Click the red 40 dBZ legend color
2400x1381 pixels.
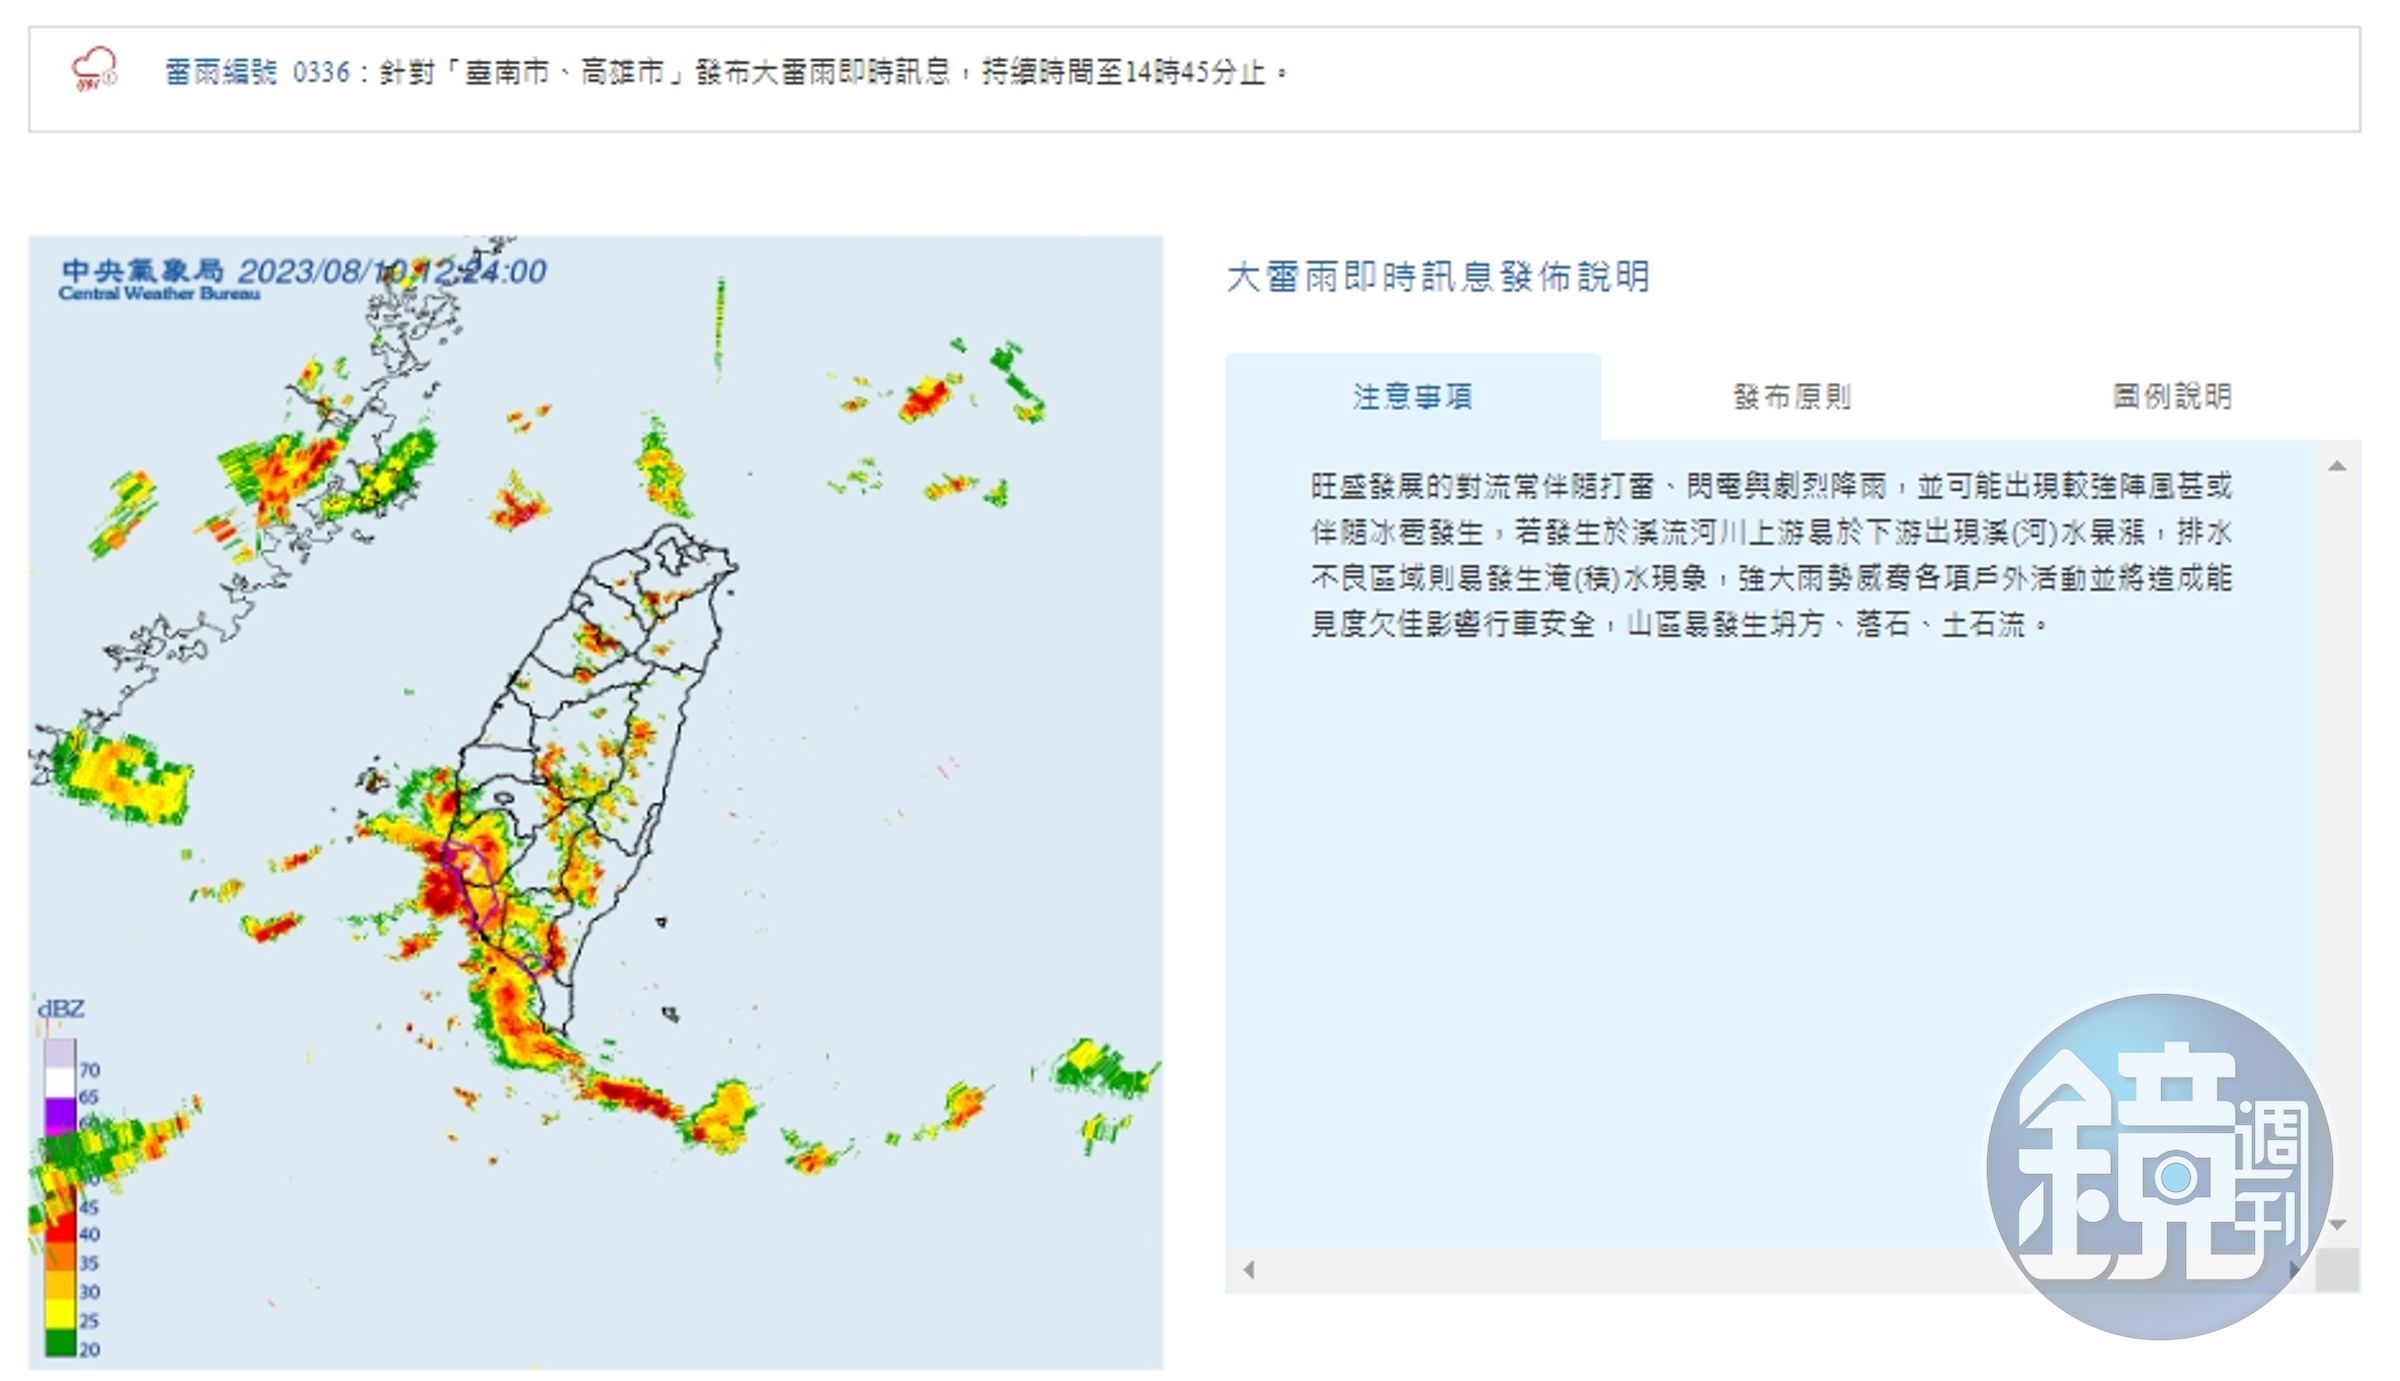(x=61, y=1226)
